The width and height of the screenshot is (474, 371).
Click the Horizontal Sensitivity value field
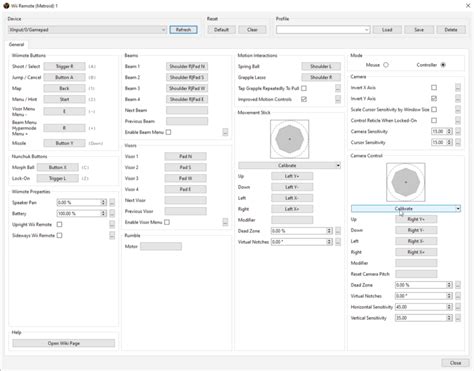(421, 307)
